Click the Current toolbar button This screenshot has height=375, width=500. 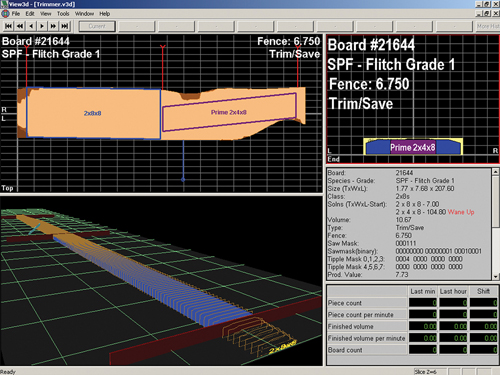97,26
